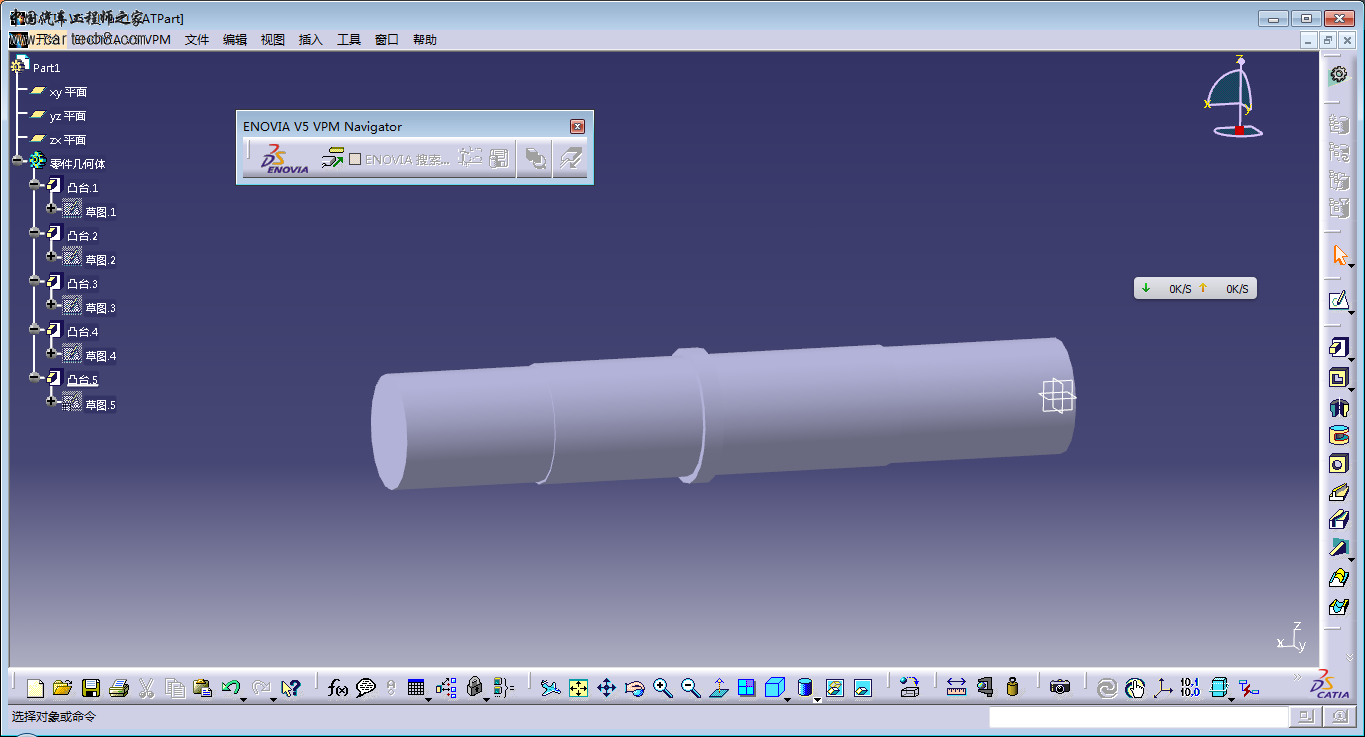
Task: Expand the 草图.3 sketch node
Action: coord(52,304)
